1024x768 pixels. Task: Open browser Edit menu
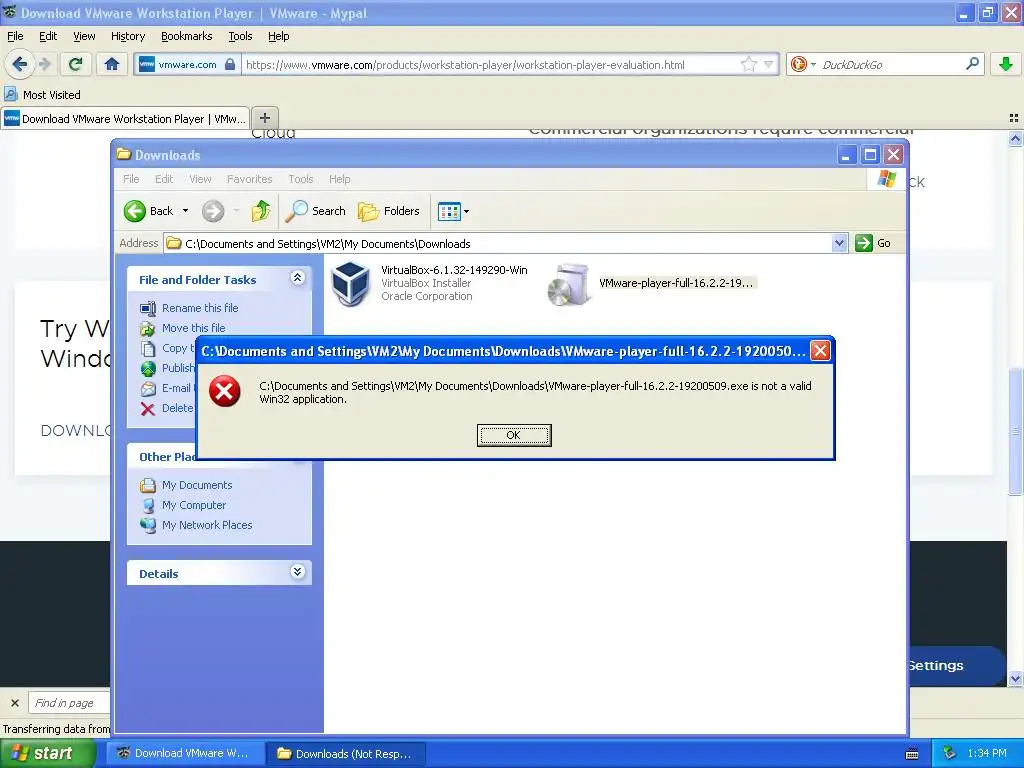pyautogui.click(x=48, y=36)
